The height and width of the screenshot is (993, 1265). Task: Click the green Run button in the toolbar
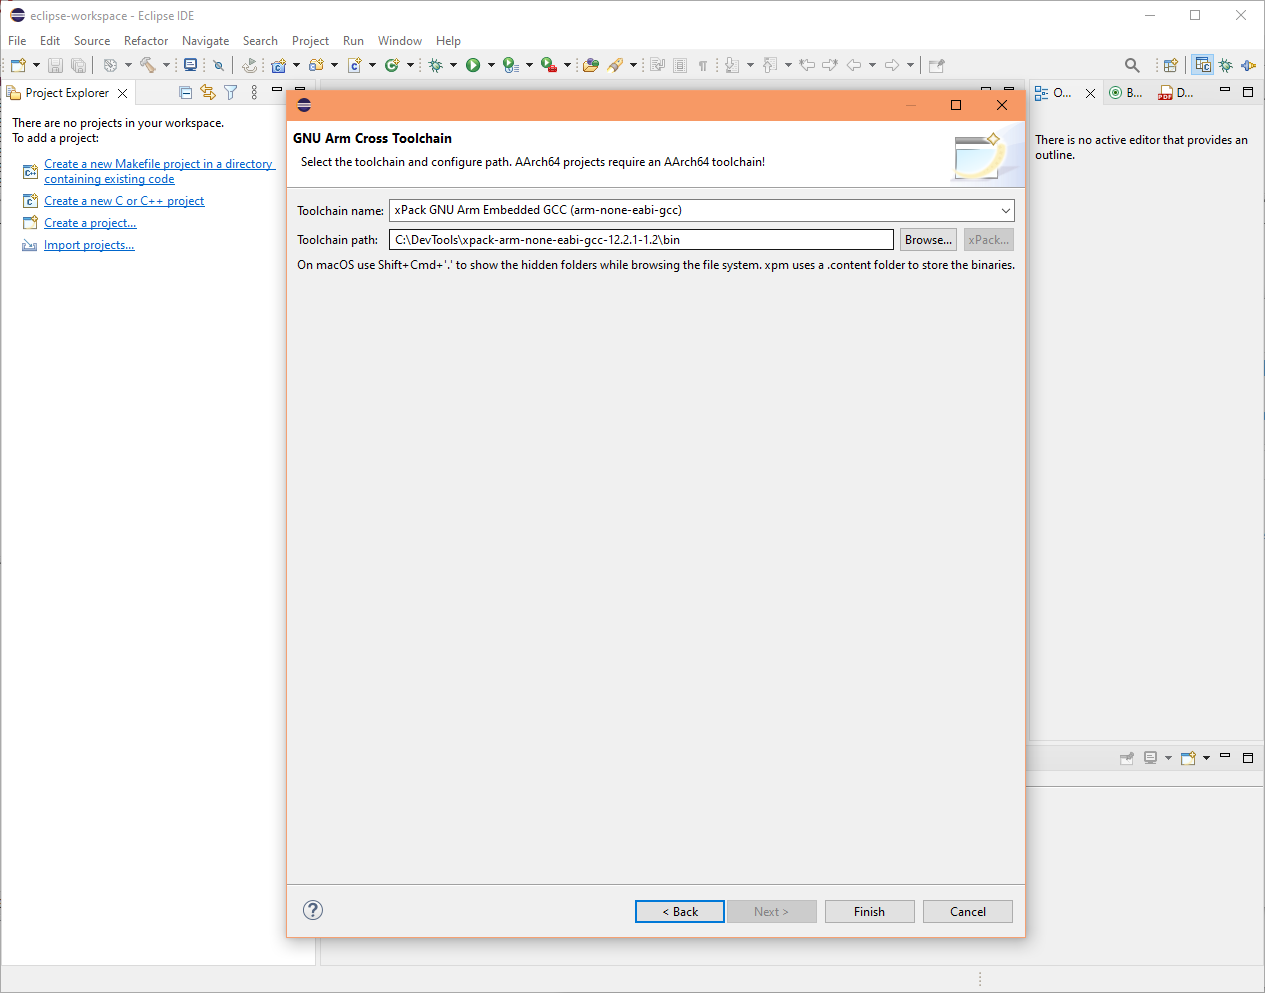(x=473, y=65)
